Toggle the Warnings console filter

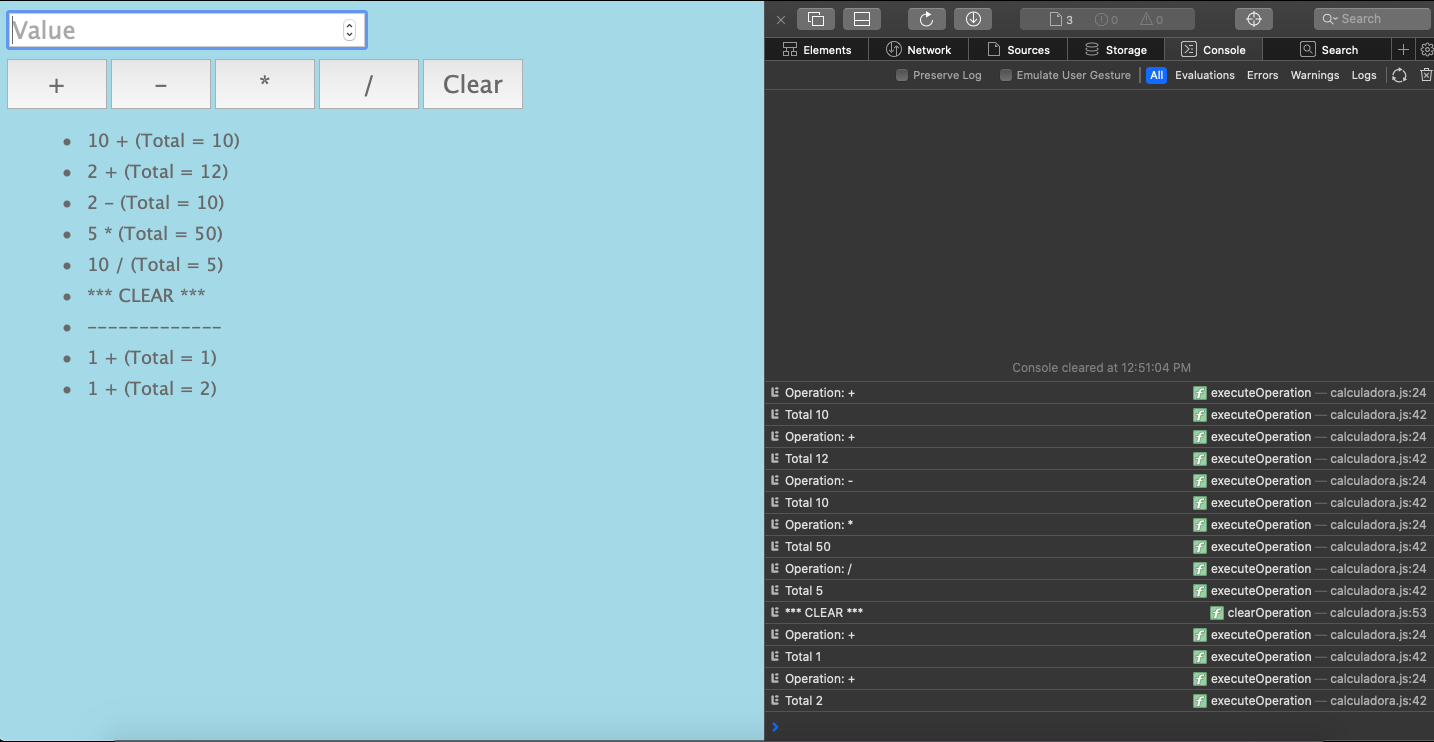click(x=1315, y=74)
